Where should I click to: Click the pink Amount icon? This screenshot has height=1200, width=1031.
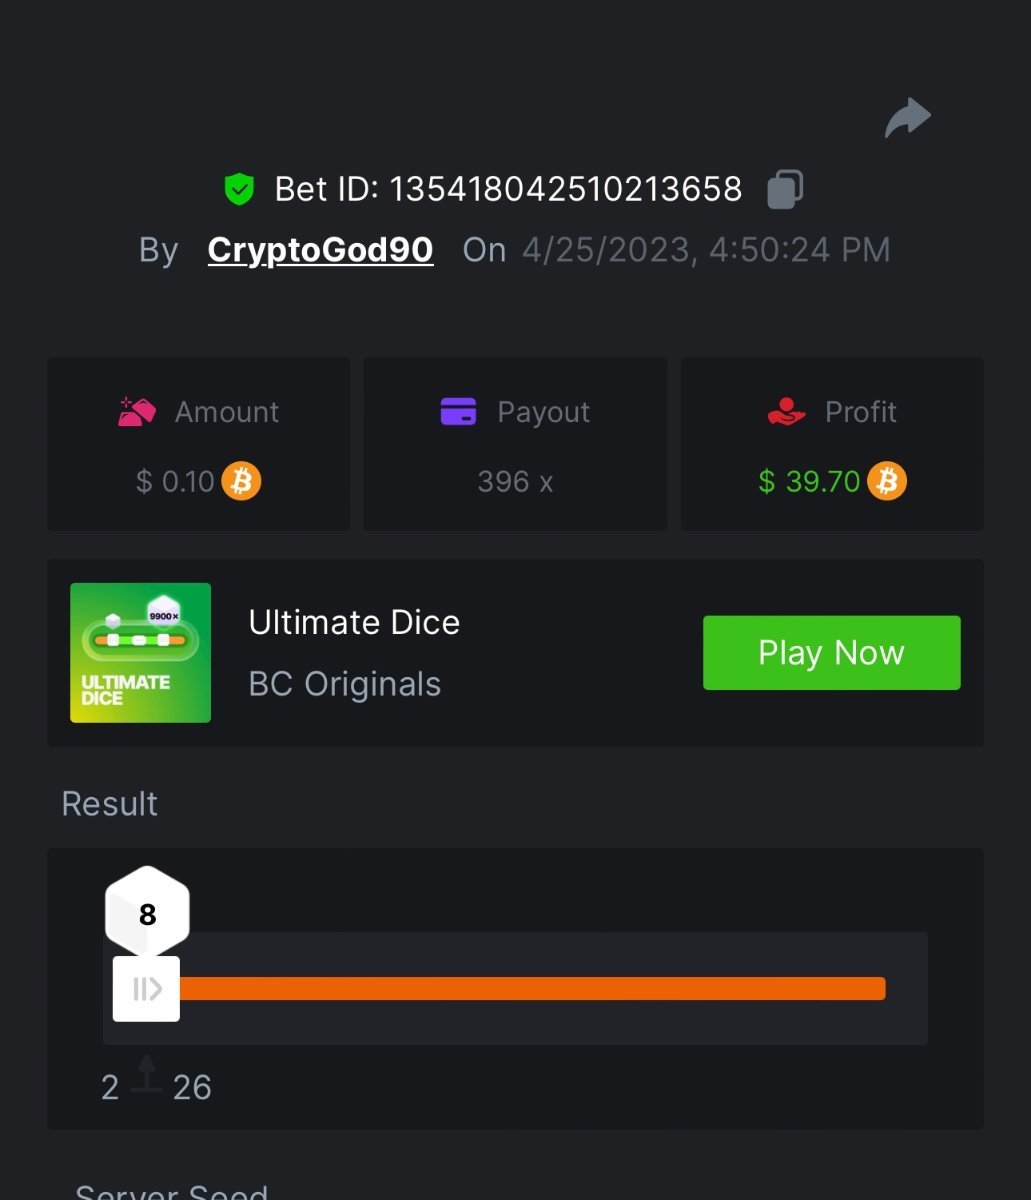tap(137, 412)
